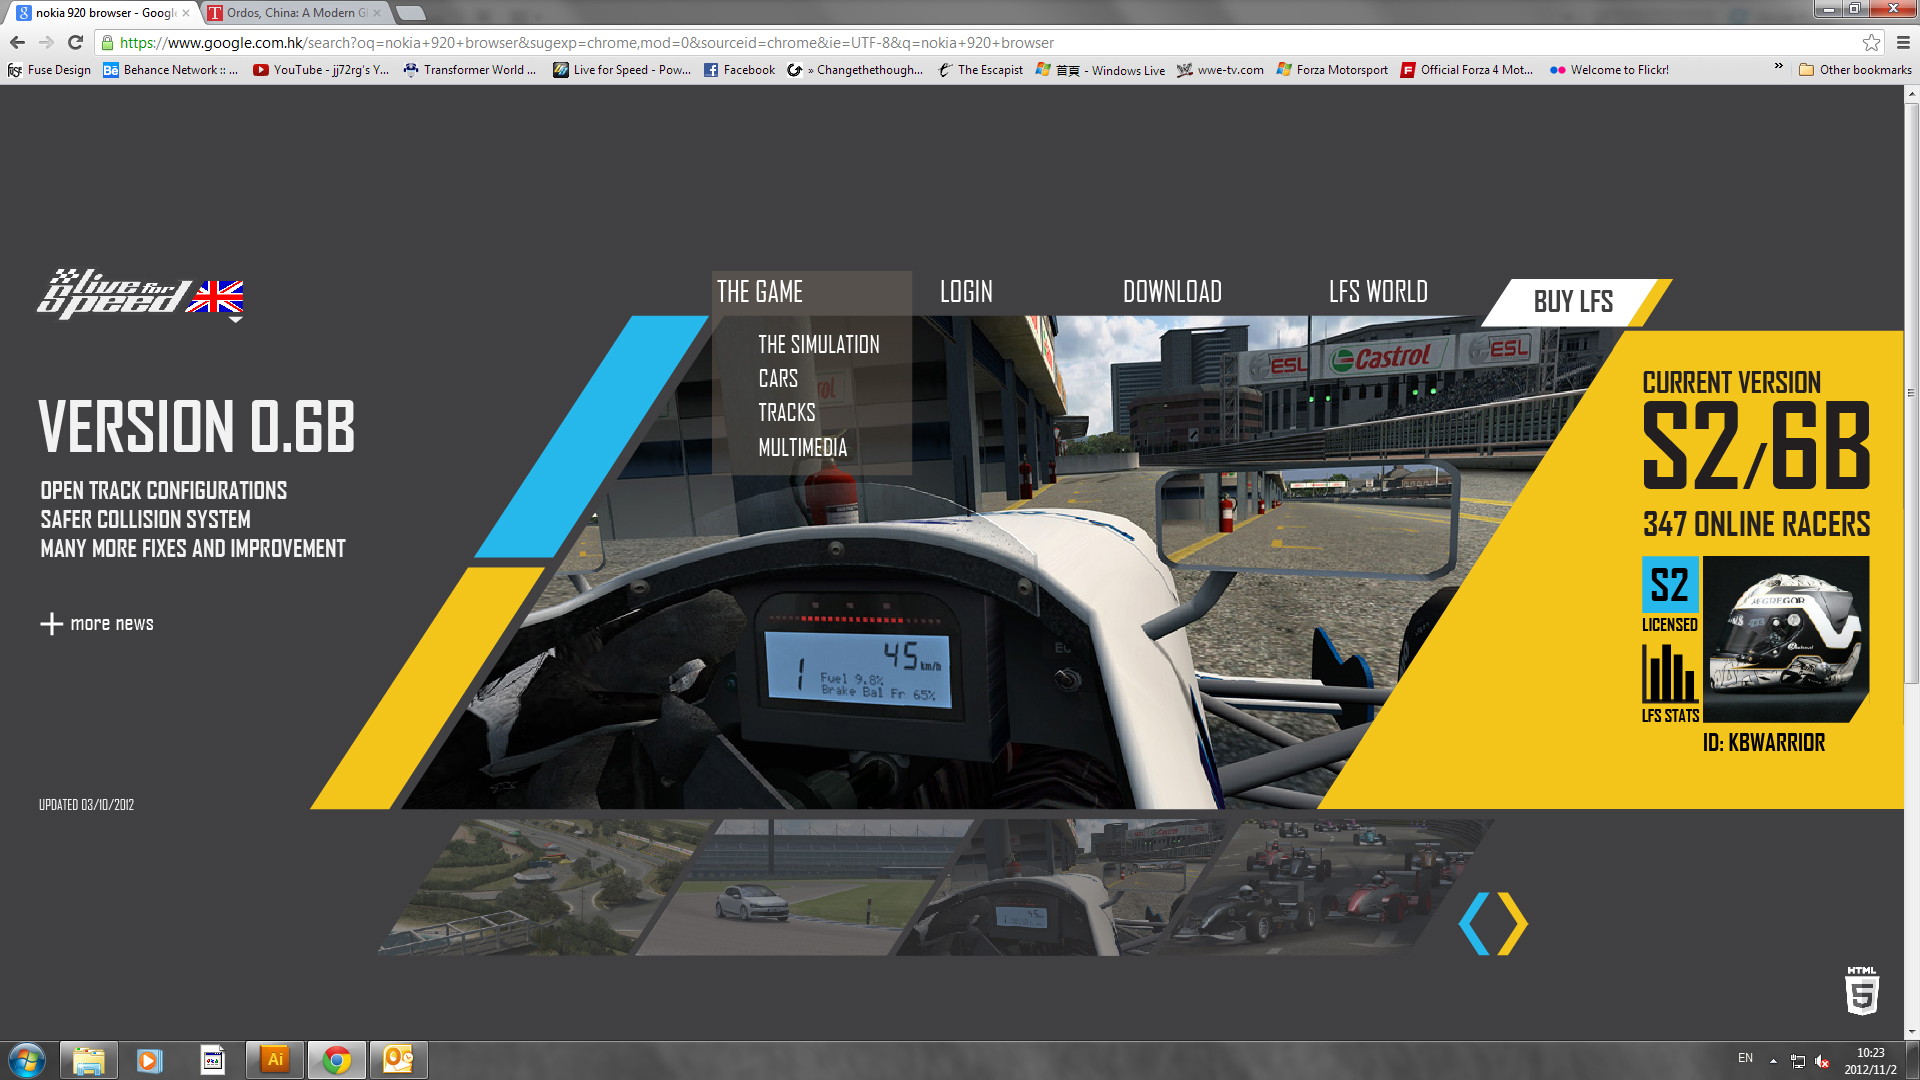Click the yellow next arrow in gallery
Viewport: 1920px width, 1080px height.
1512,924
